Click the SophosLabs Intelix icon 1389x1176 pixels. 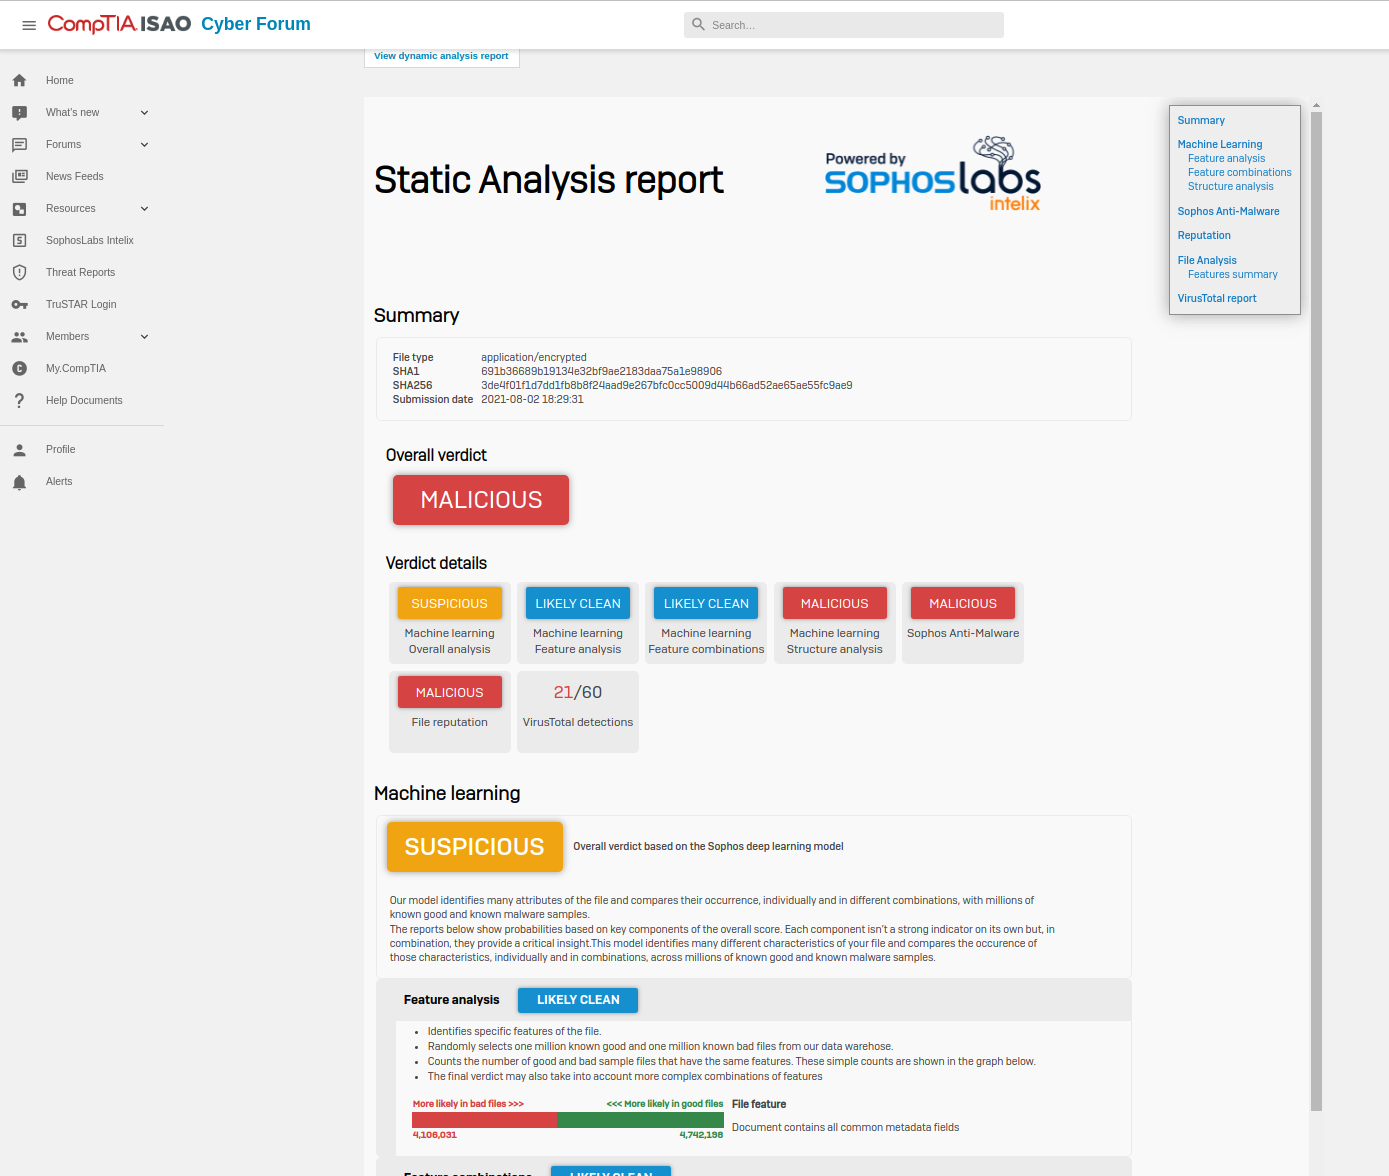19,240
